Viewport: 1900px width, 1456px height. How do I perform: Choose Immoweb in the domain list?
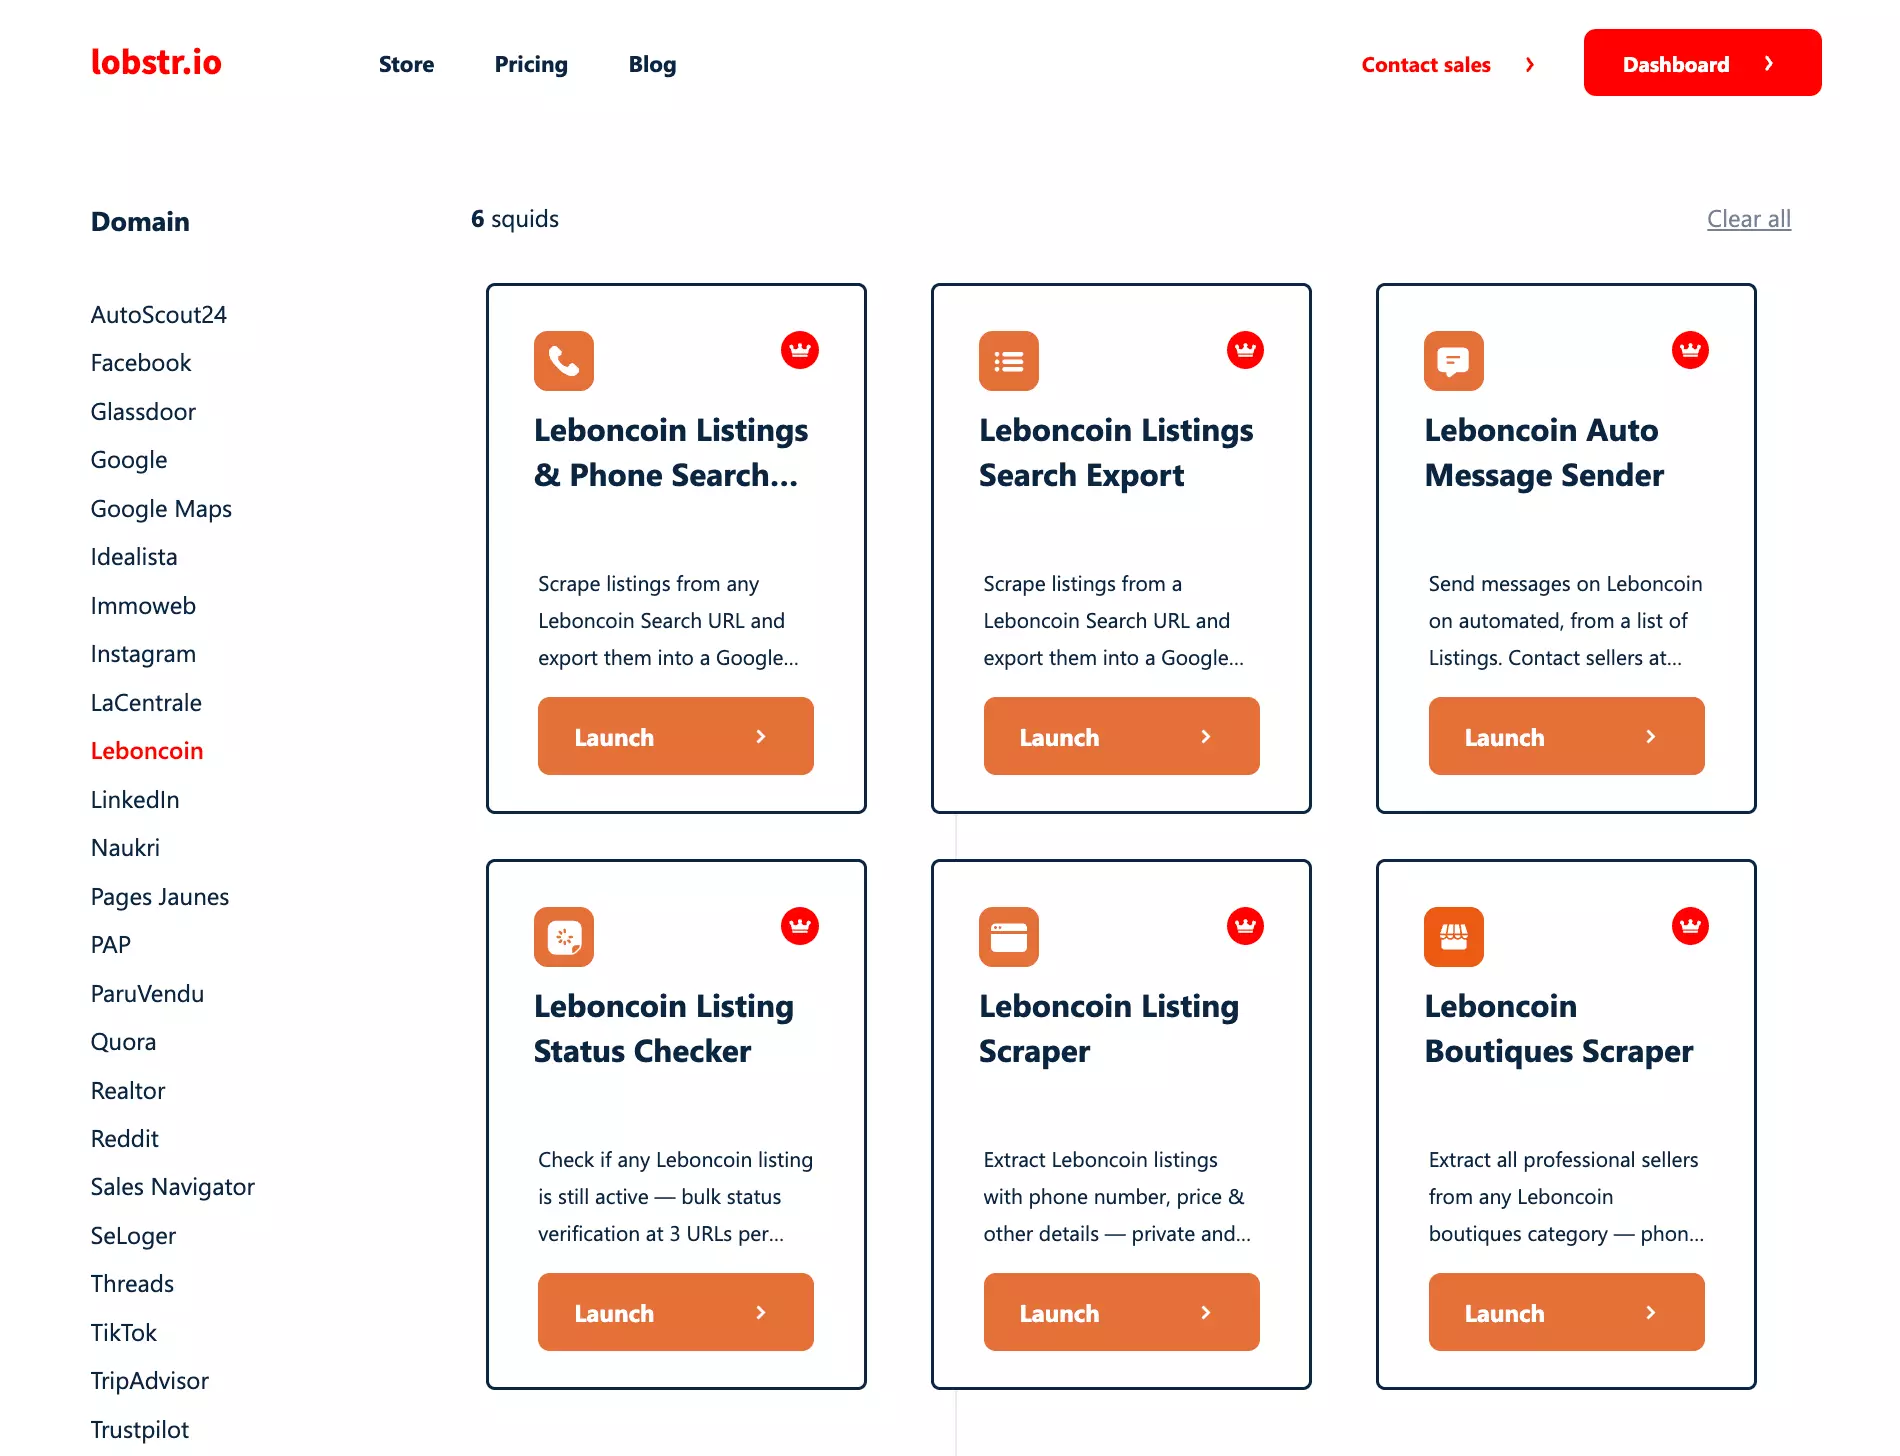[143, 606]
